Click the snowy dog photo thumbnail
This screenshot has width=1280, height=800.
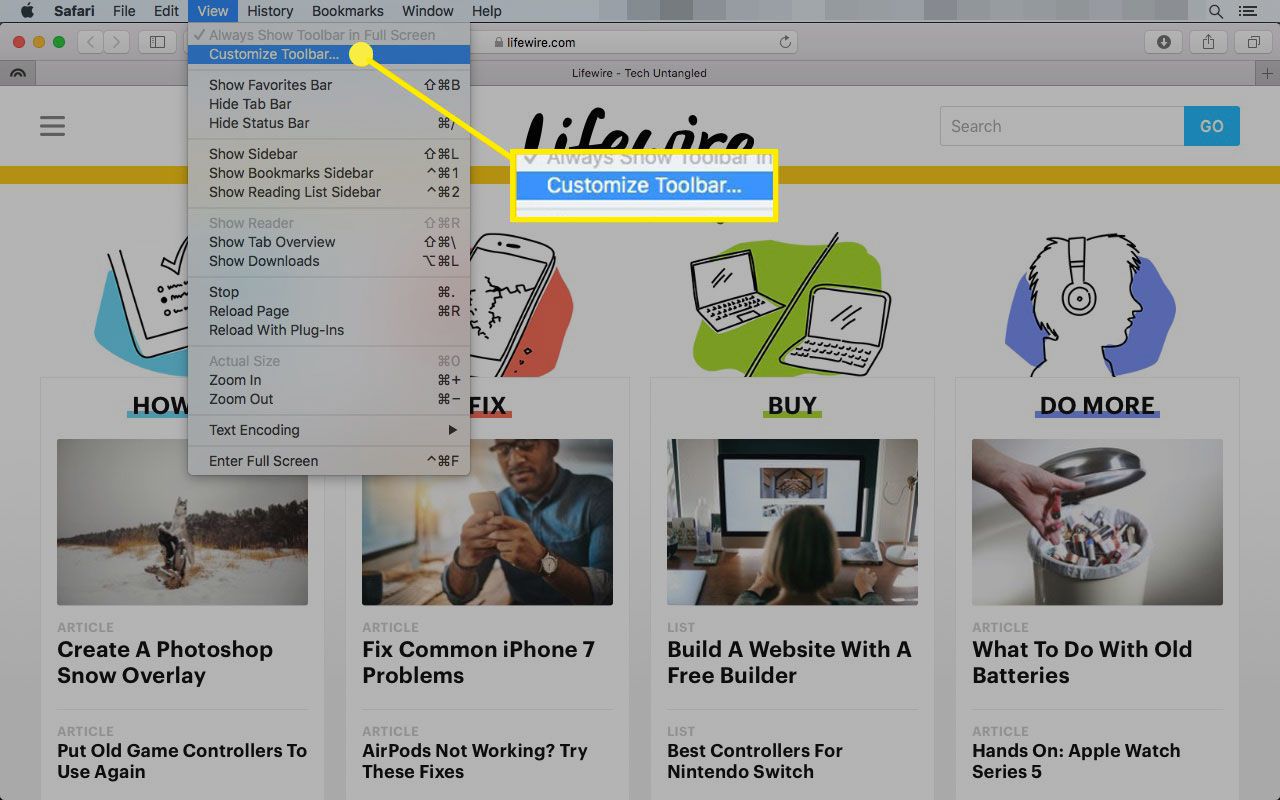[x=182, y=522]
